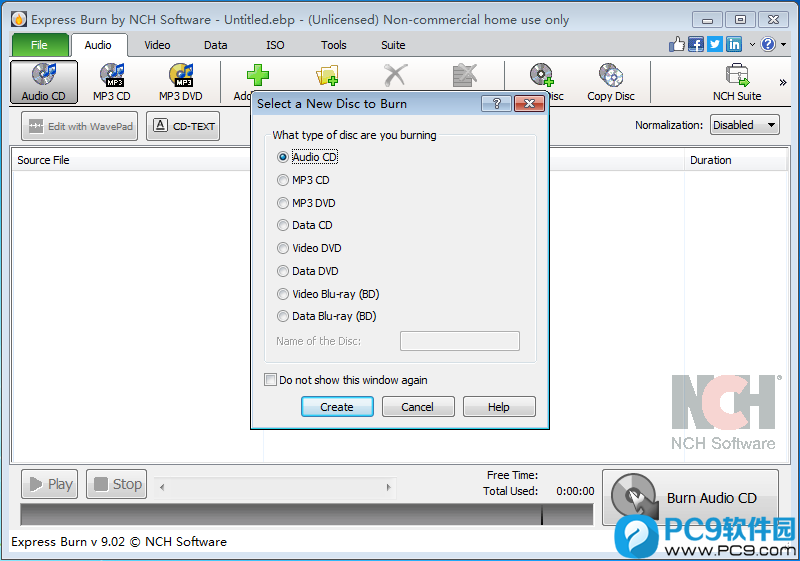Select the Data CD radio option
This screenshot has width=800, height=561.
pos(283,225)
